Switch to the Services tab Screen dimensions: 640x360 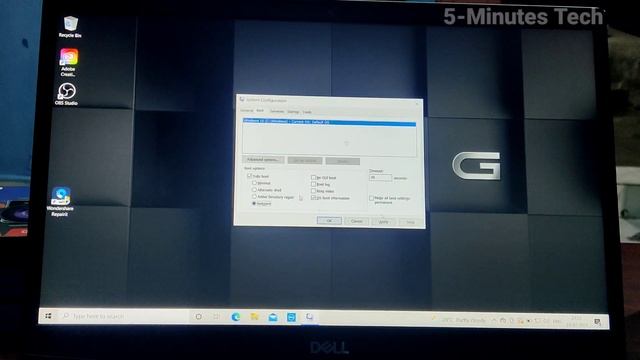click(x=276, y=111)
